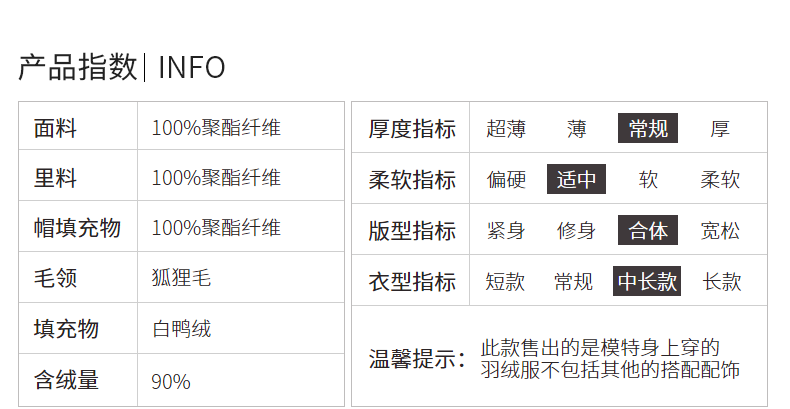Select the 紧身 fit option
Viewport: 790px width, 409px height.
[x=506, y=231]
